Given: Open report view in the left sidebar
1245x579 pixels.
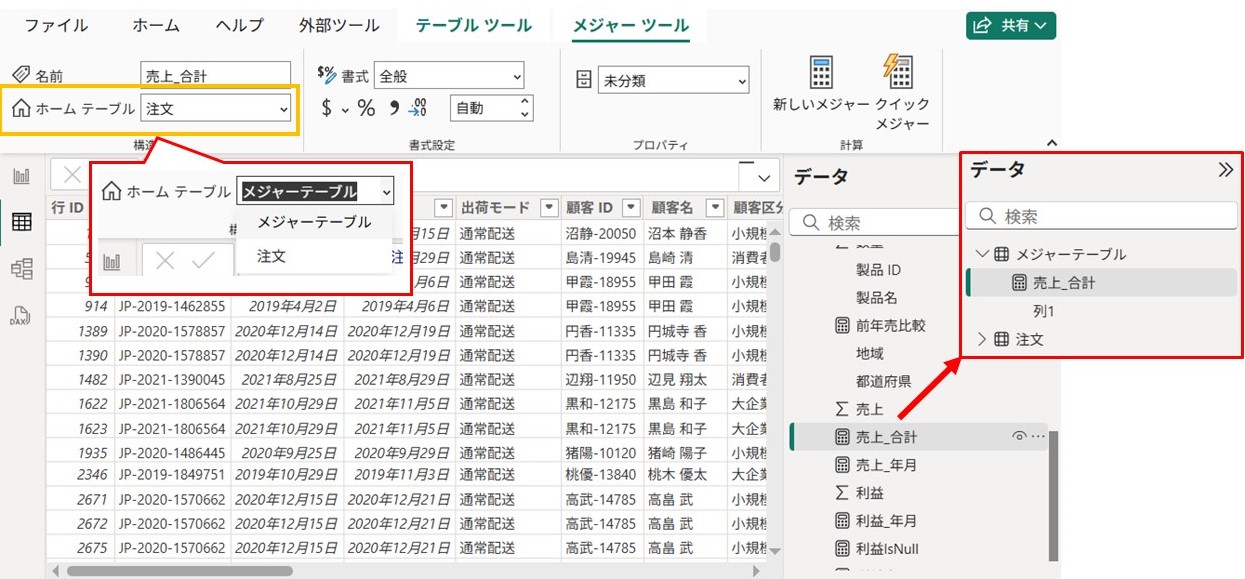Looking at the screenshot, I should click(x=21, y=176).
